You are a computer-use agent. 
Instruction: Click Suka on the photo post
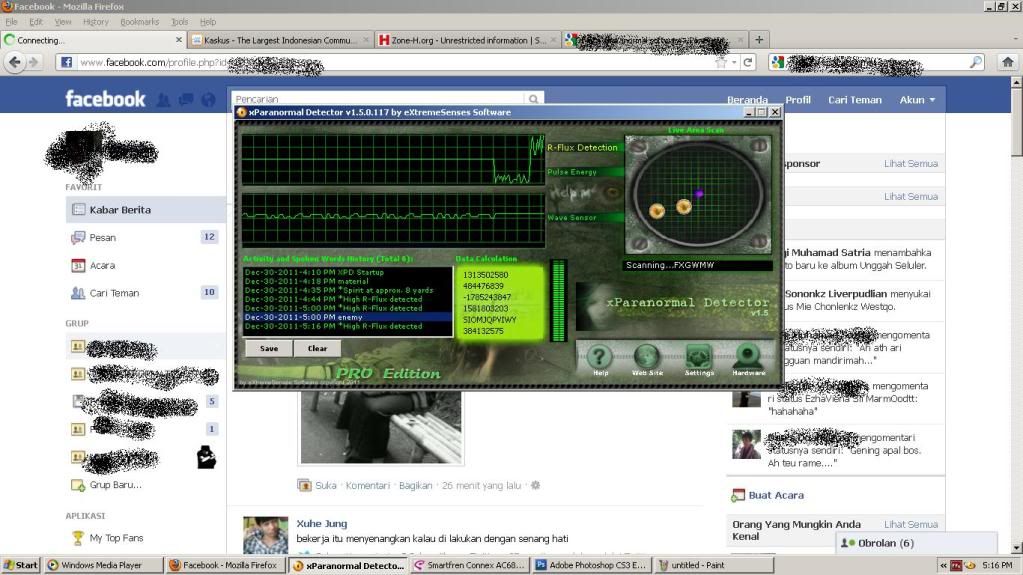pyautogui.click(x=326, y=486)
